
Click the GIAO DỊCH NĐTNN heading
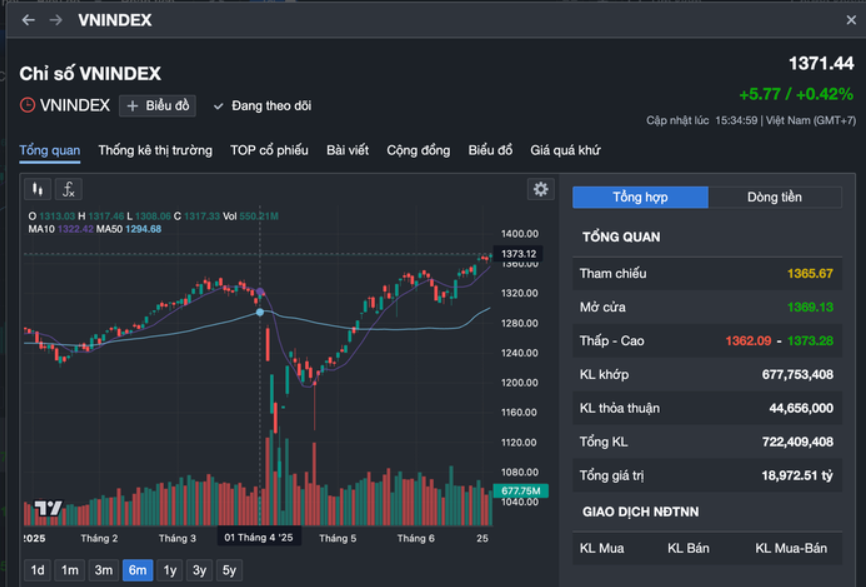(x=640, y=512)
